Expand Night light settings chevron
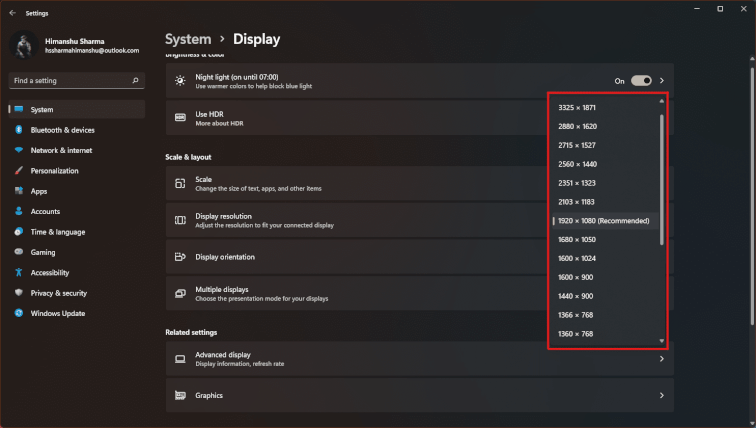Image resolution: width=756 pixels, height=428 pixels. click(x=662, y=80)
